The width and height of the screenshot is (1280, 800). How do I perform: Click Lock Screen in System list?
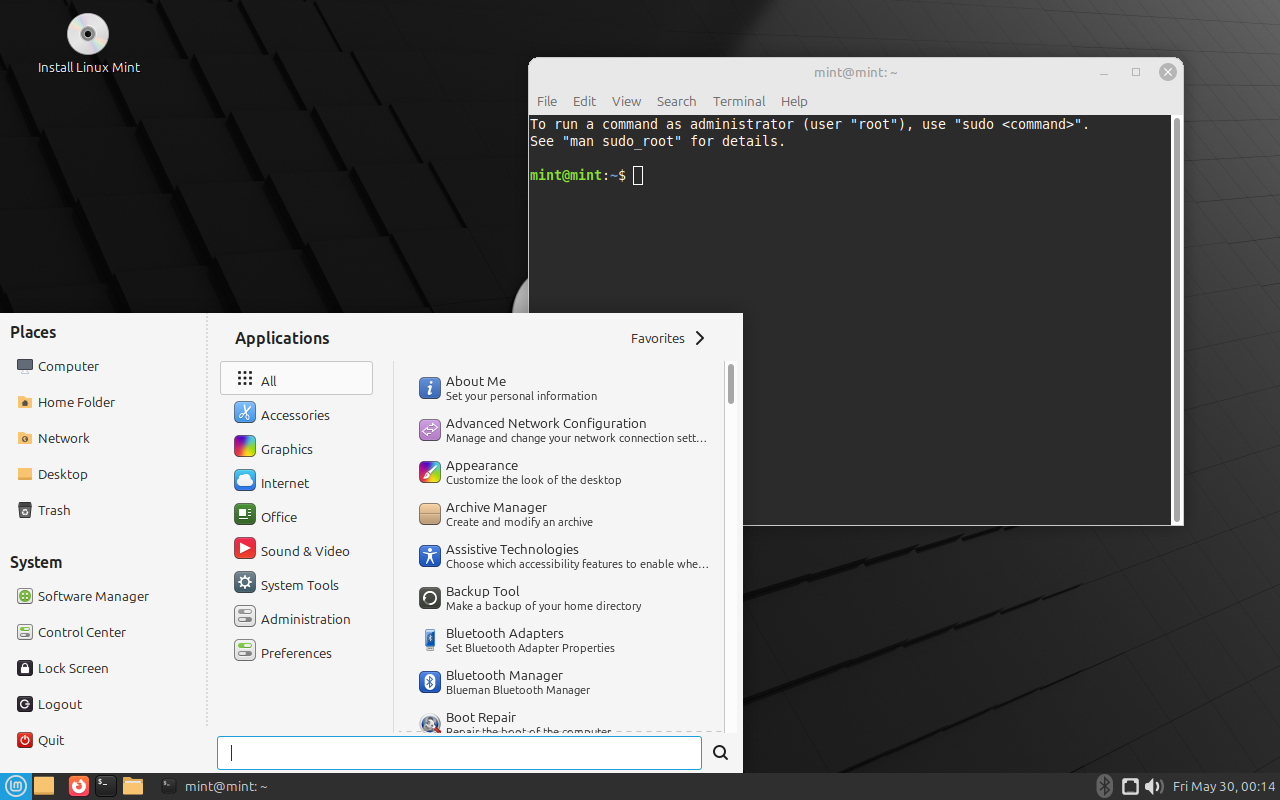click(x=63, y=668)
